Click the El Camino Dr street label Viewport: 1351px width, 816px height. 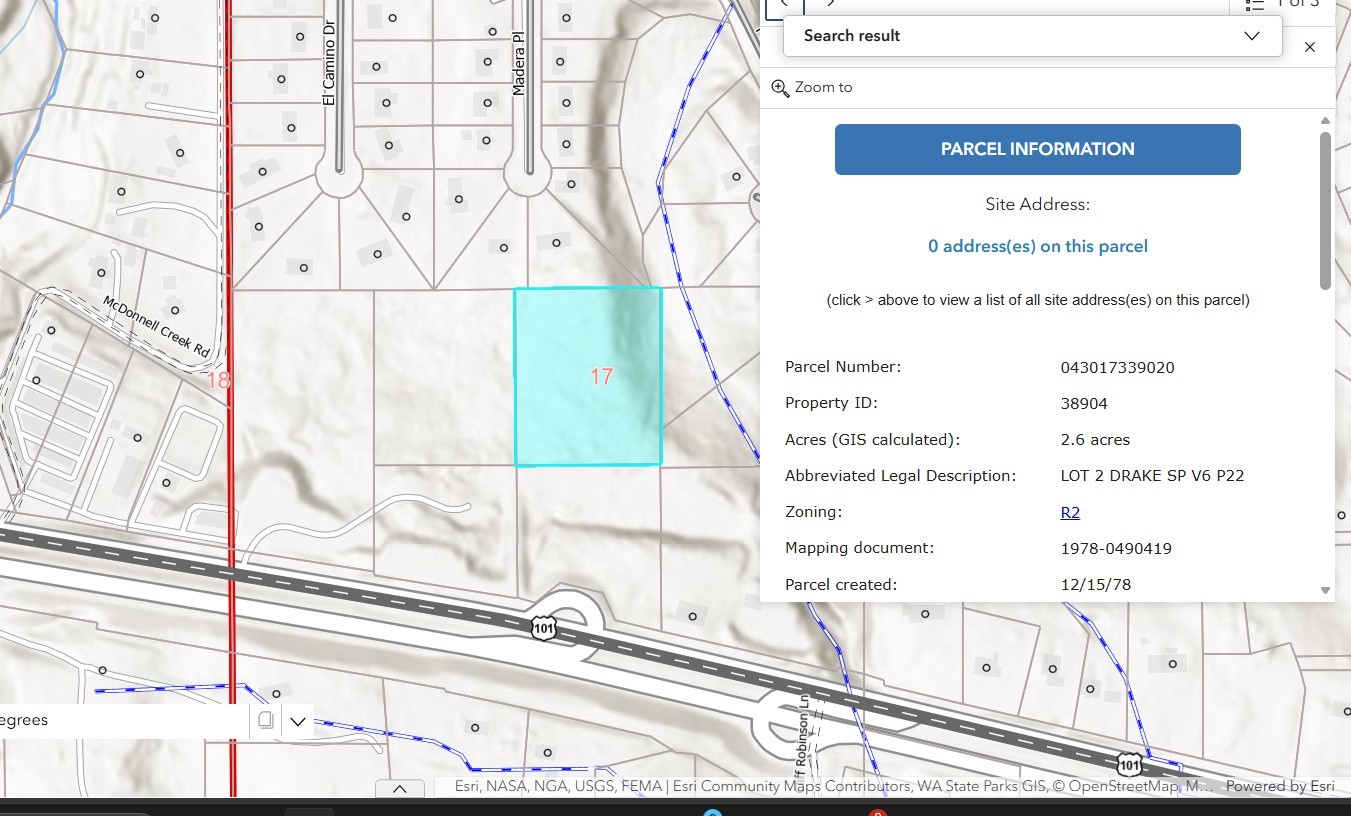coord(327,65)
